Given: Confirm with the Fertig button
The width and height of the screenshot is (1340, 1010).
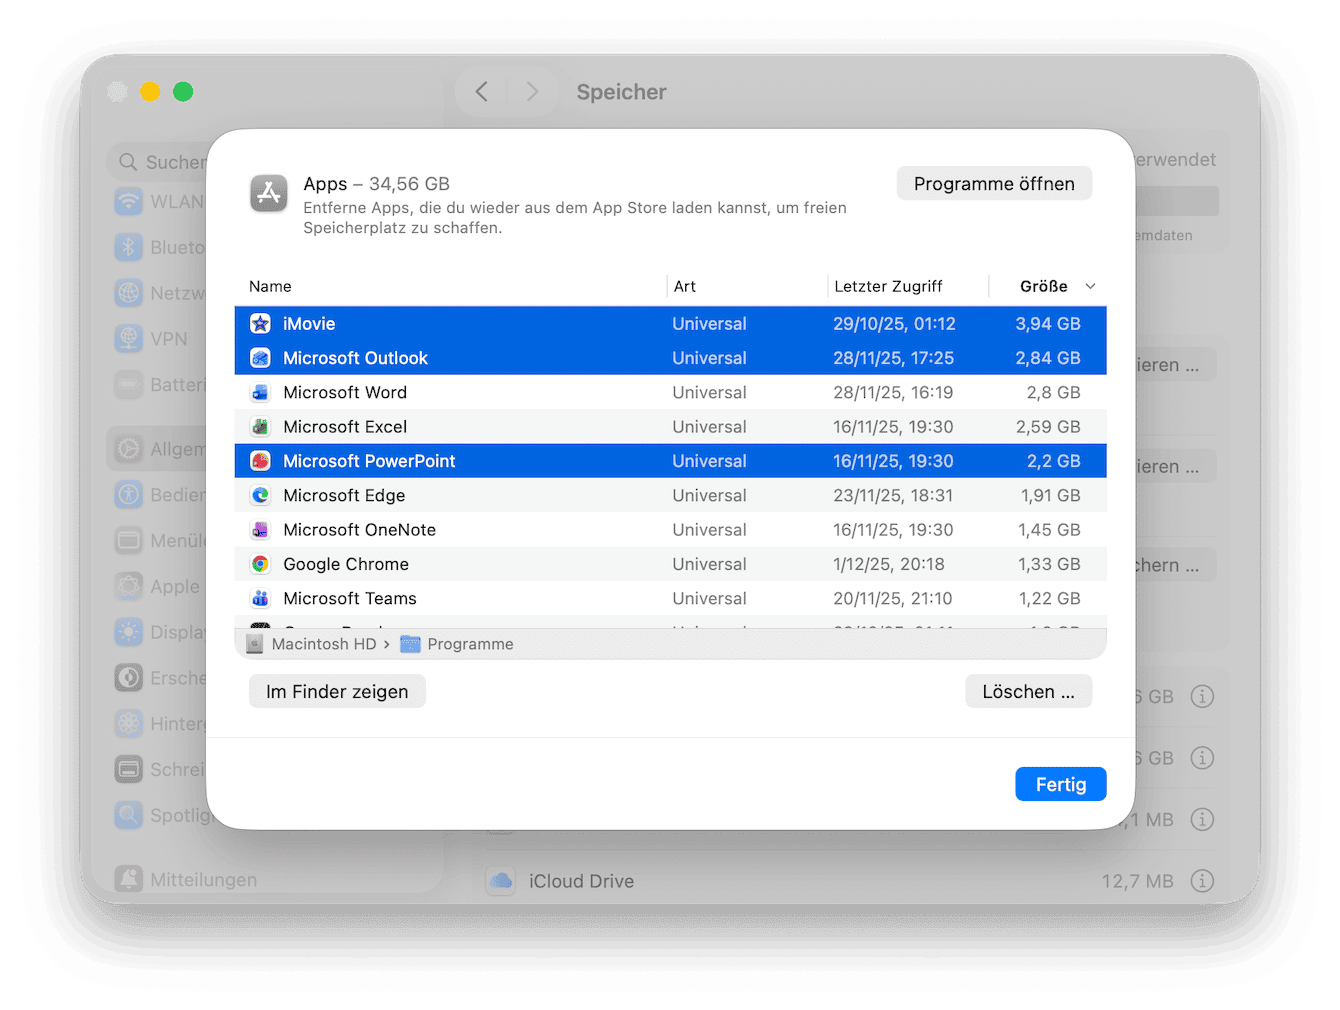Looking at the screenshot, I should point(1060,785).
